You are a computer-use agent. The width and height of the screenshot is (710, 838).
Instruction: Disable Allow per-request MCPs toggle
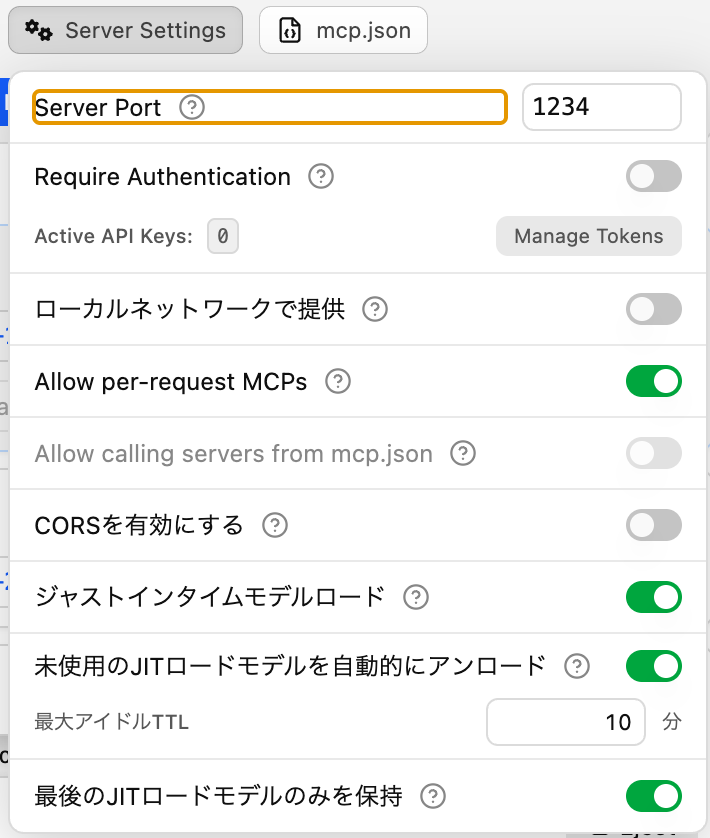click(653, 381)
